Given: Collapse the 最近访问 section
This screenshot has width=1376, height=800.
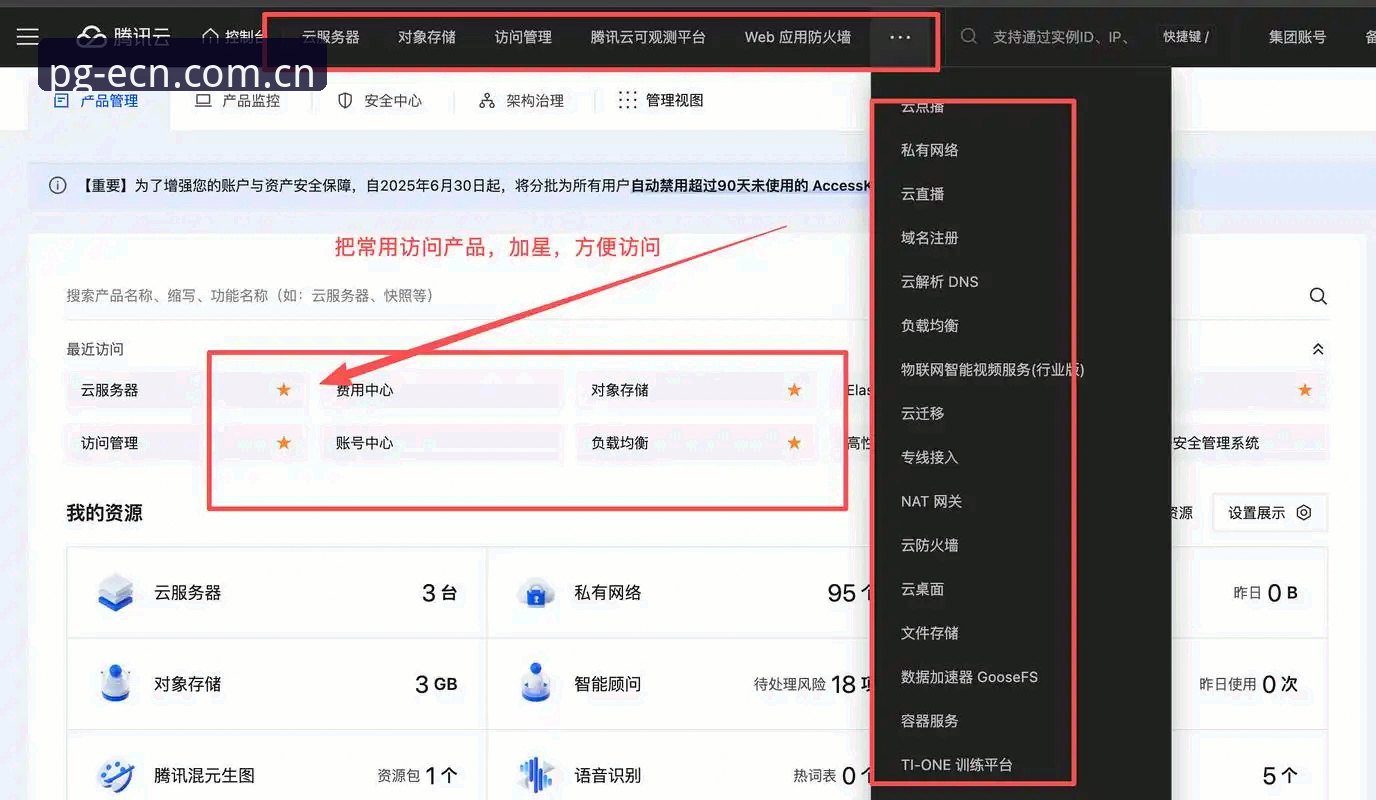Looking at the screenshot, I should pos(1318,349).
